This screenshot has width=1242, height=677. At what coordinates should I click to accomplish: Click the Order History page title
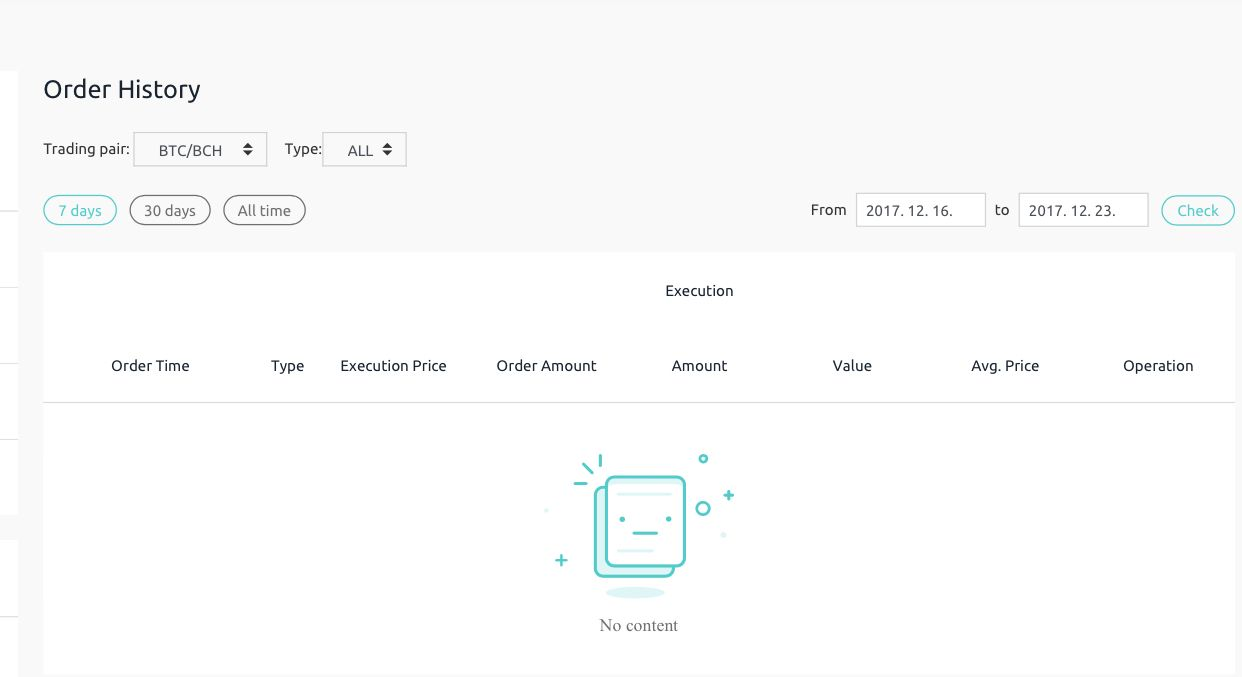tap(122, 89)
